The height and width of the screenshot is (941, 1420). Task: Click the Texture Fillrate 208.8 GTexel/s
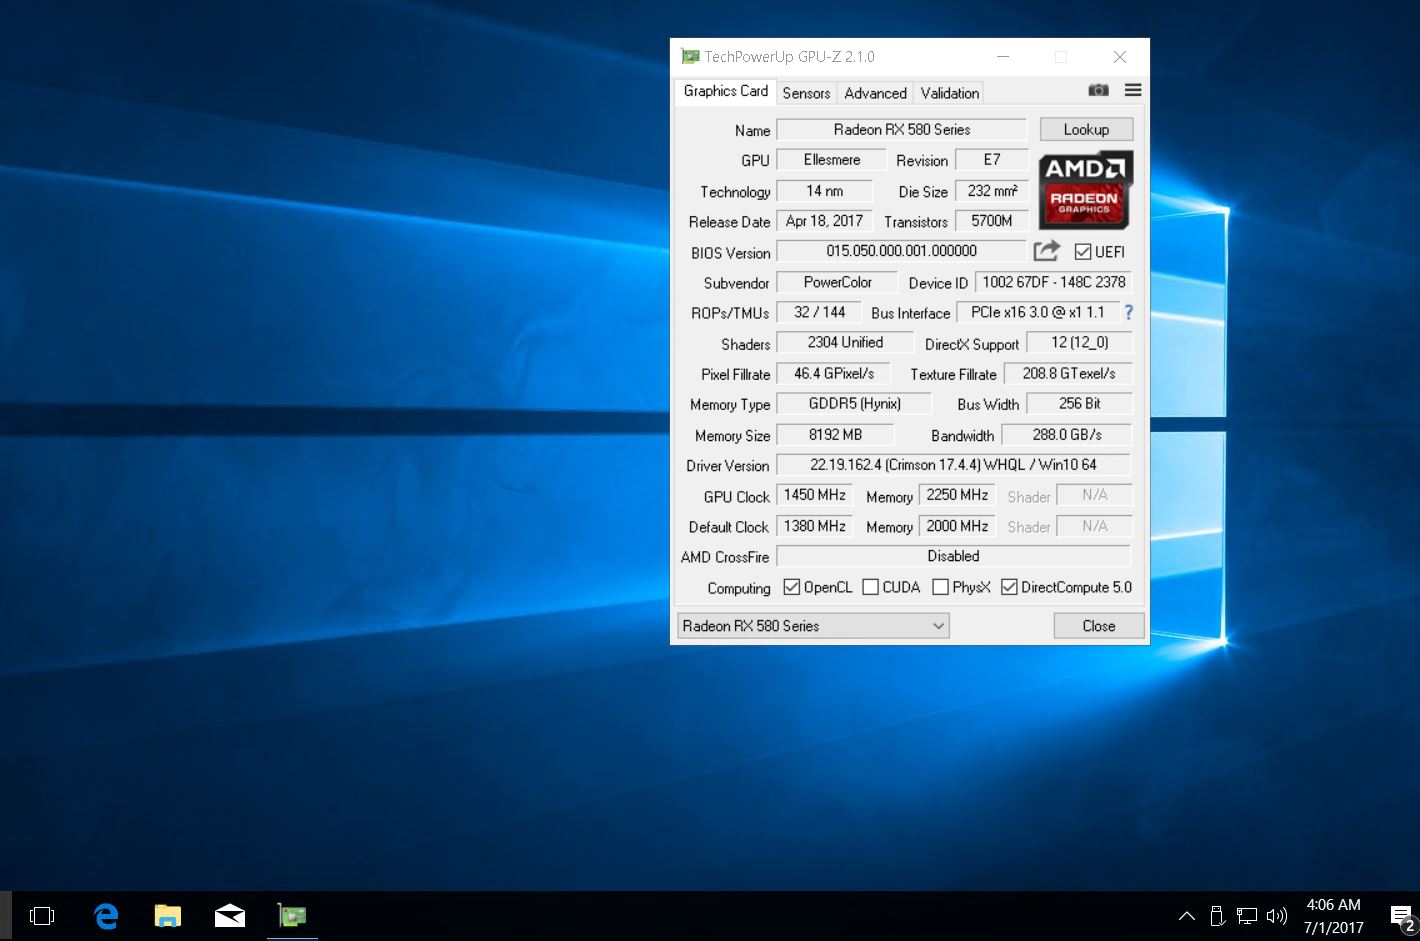pos(1068,373)
